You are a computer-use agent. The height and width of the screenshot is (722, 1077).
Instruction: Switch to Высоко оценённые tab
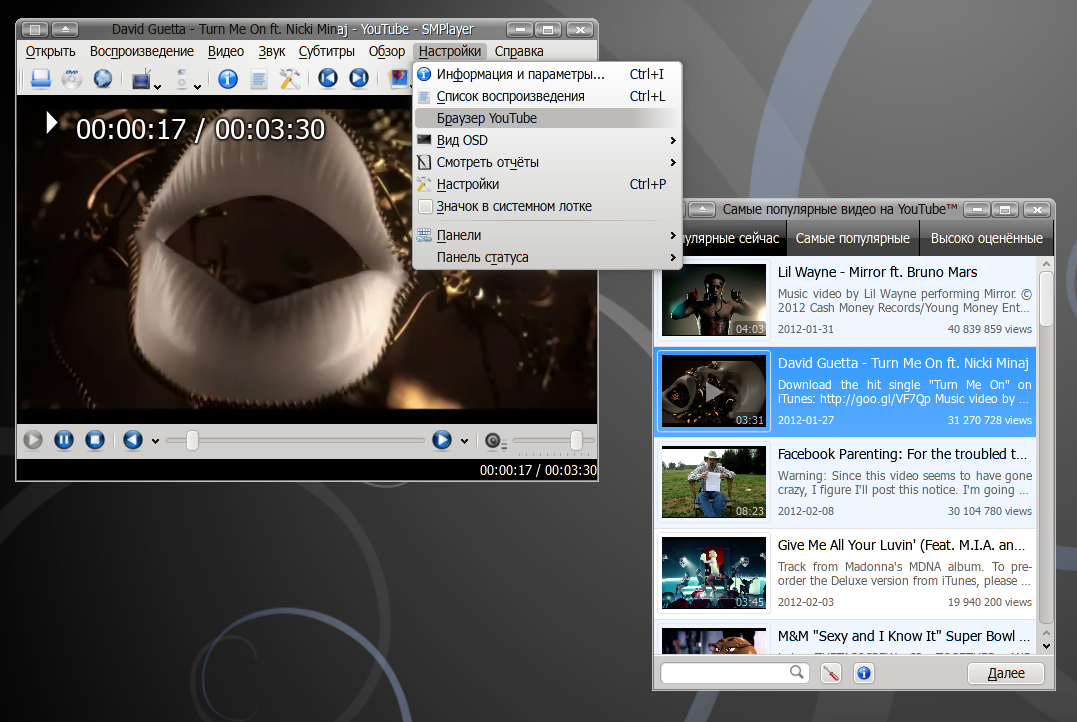pos(986,238)
